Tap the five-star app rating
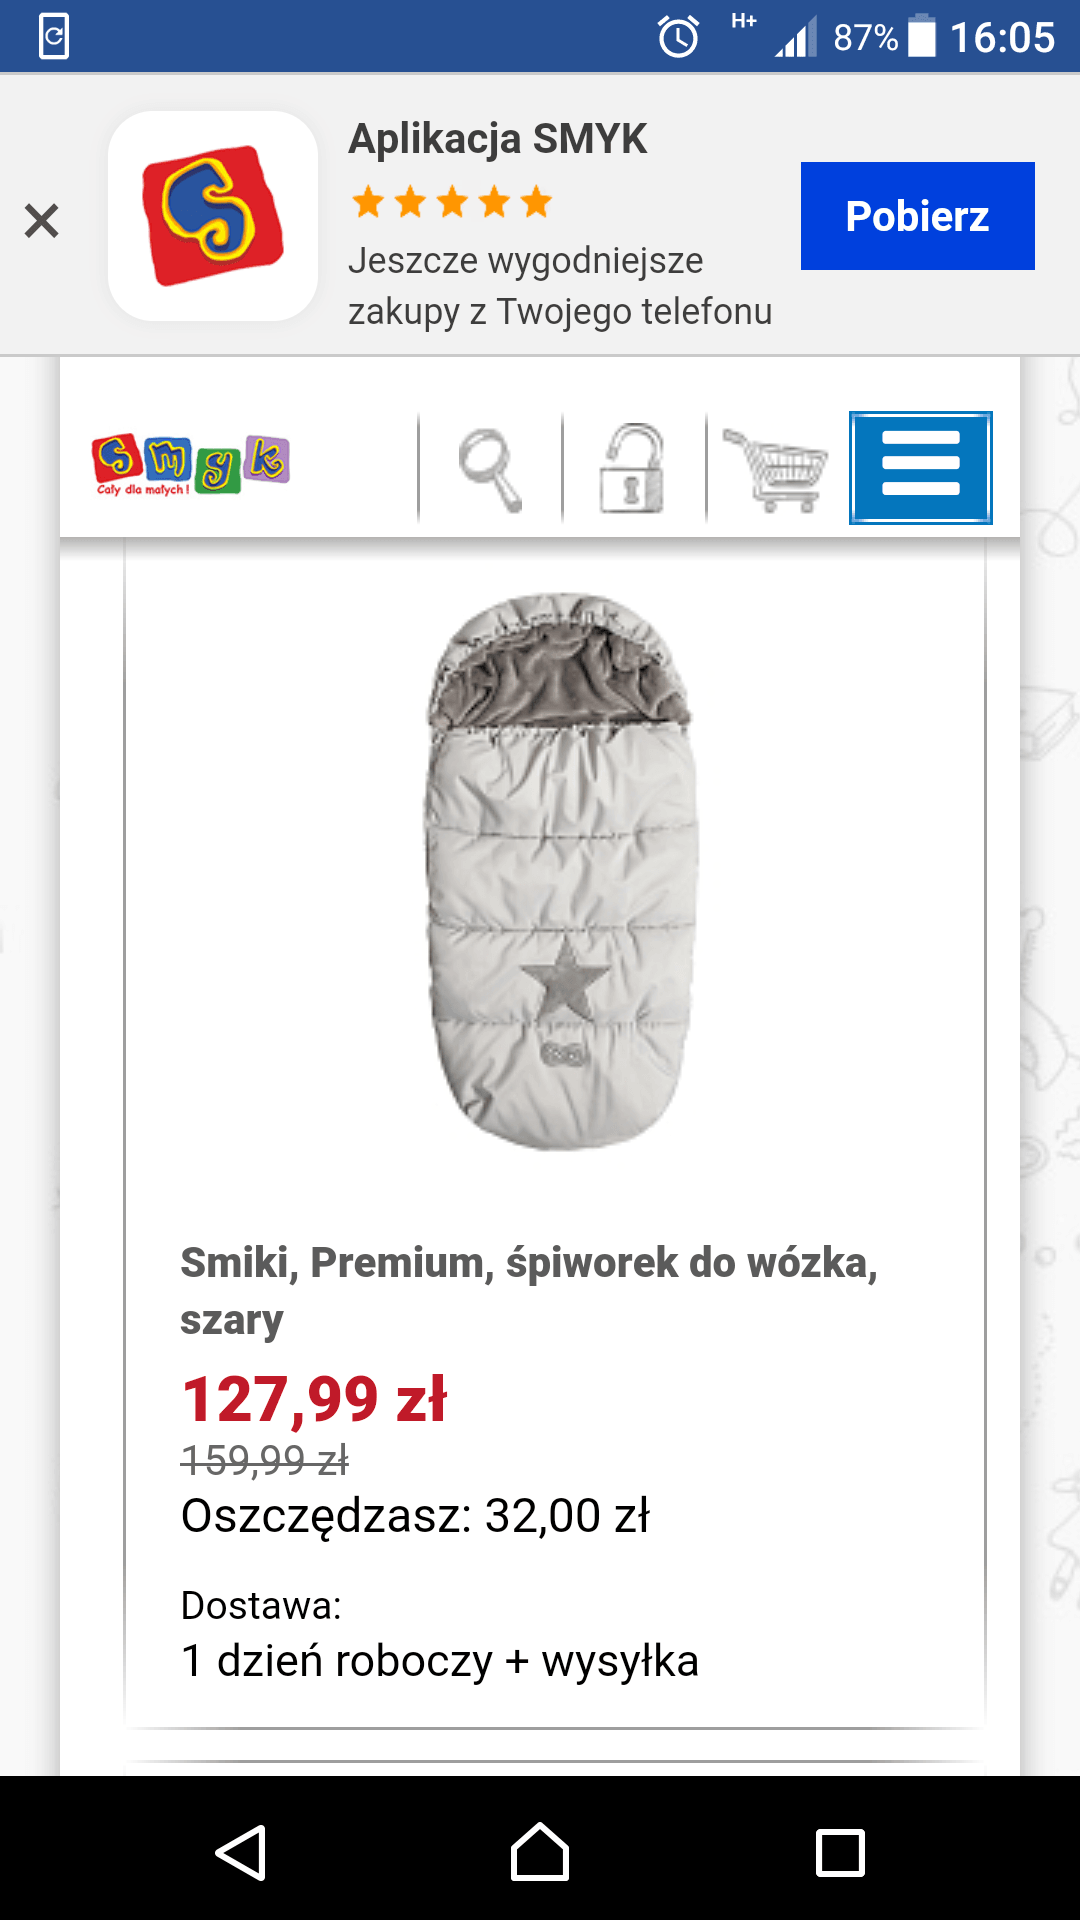Image resolution: width=1080 pixels, height=1920 pixels. coord(452,202)
